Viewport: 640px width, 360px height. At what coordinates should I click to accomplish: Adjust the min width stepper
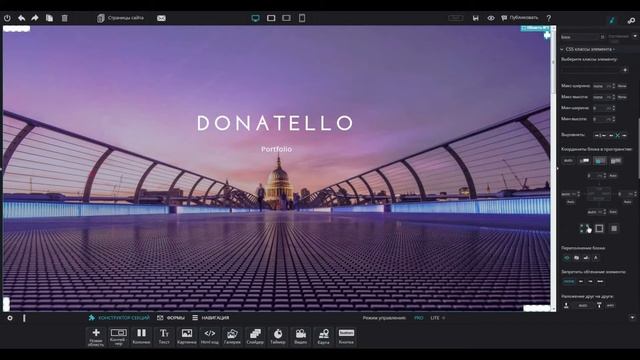(x=613, y=108)
